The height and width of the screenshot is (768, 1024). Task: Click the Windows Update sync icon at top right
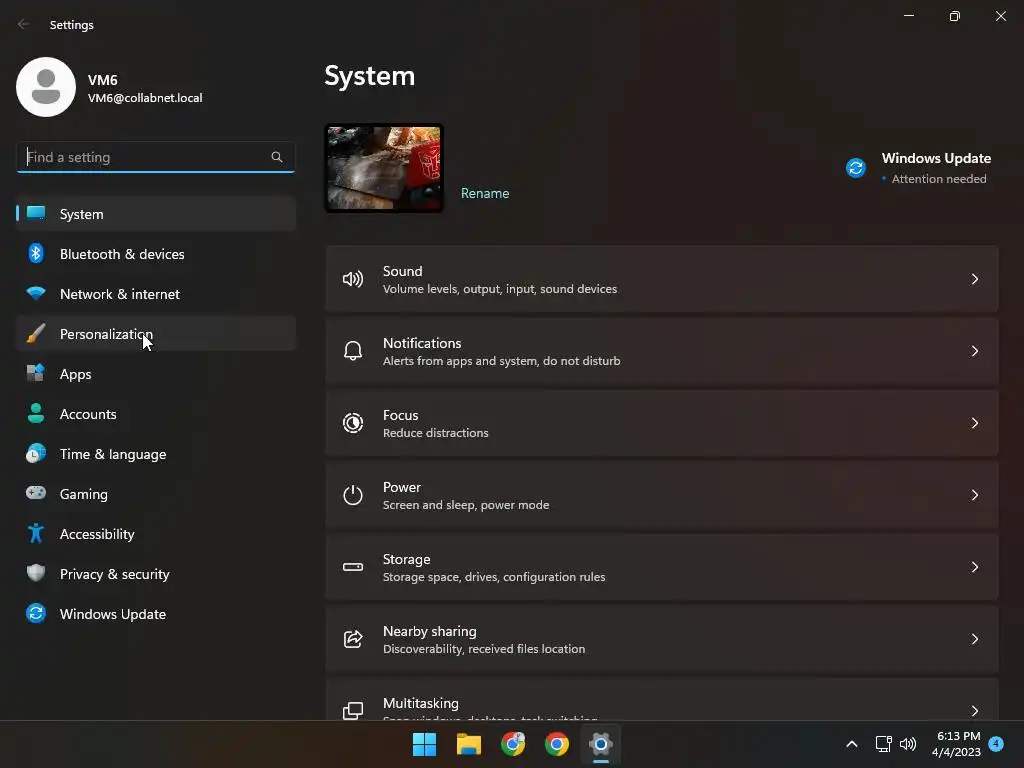tap(856, 168)
